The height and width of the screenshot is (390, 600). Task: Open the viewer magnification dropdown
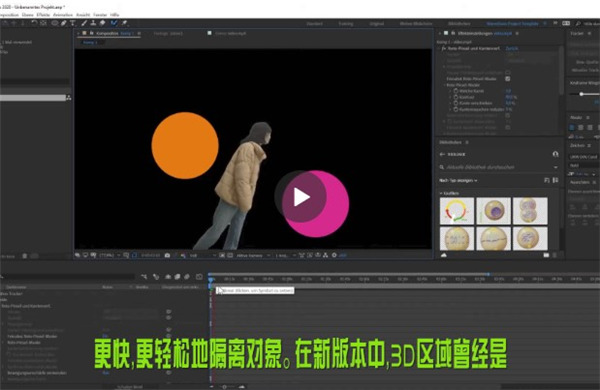coord(110,255)
